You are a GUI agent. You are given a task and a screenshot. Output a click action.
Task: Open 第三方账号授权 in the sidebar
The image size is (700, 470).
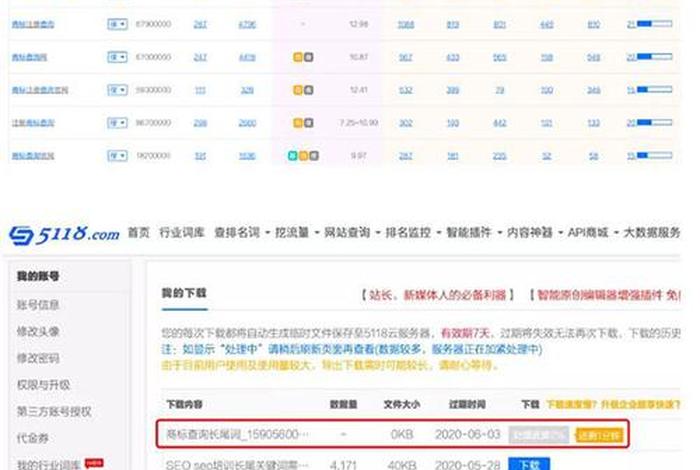click(54, 412)
